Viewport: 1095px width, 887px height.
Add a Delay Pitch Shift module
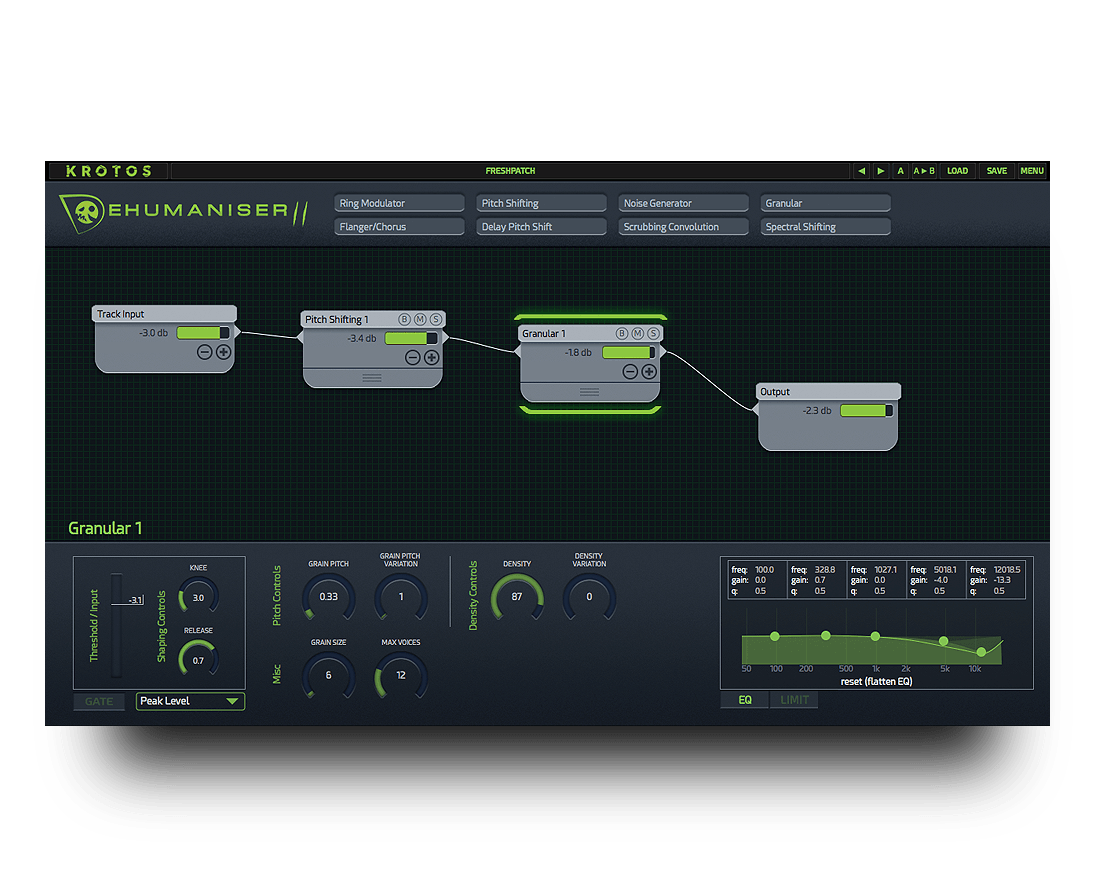[x=541, y=227]
